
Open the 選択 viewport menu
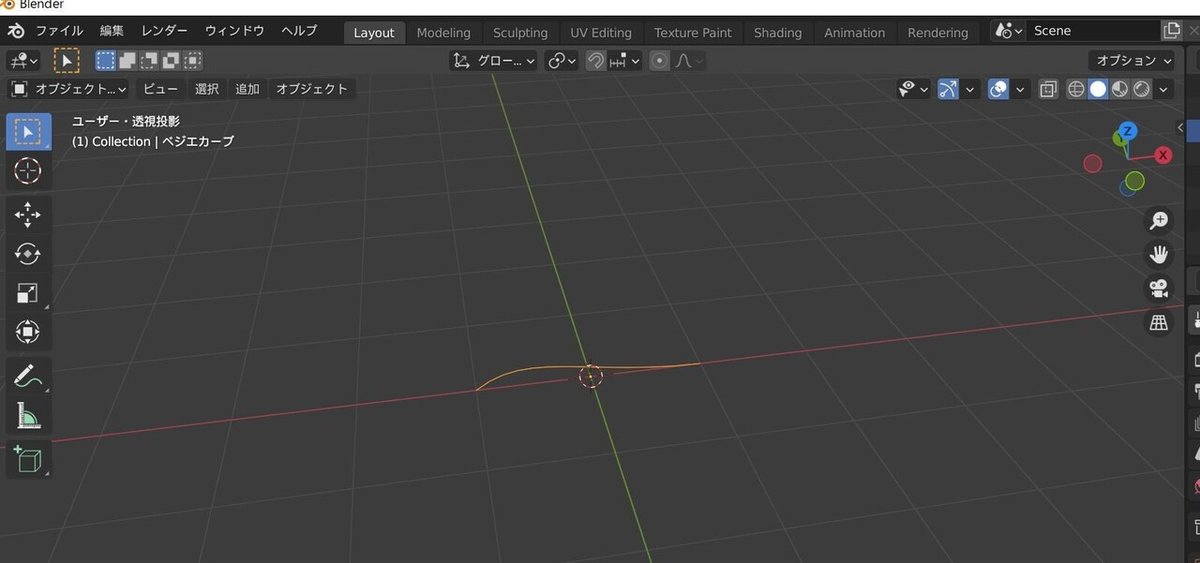207,89
